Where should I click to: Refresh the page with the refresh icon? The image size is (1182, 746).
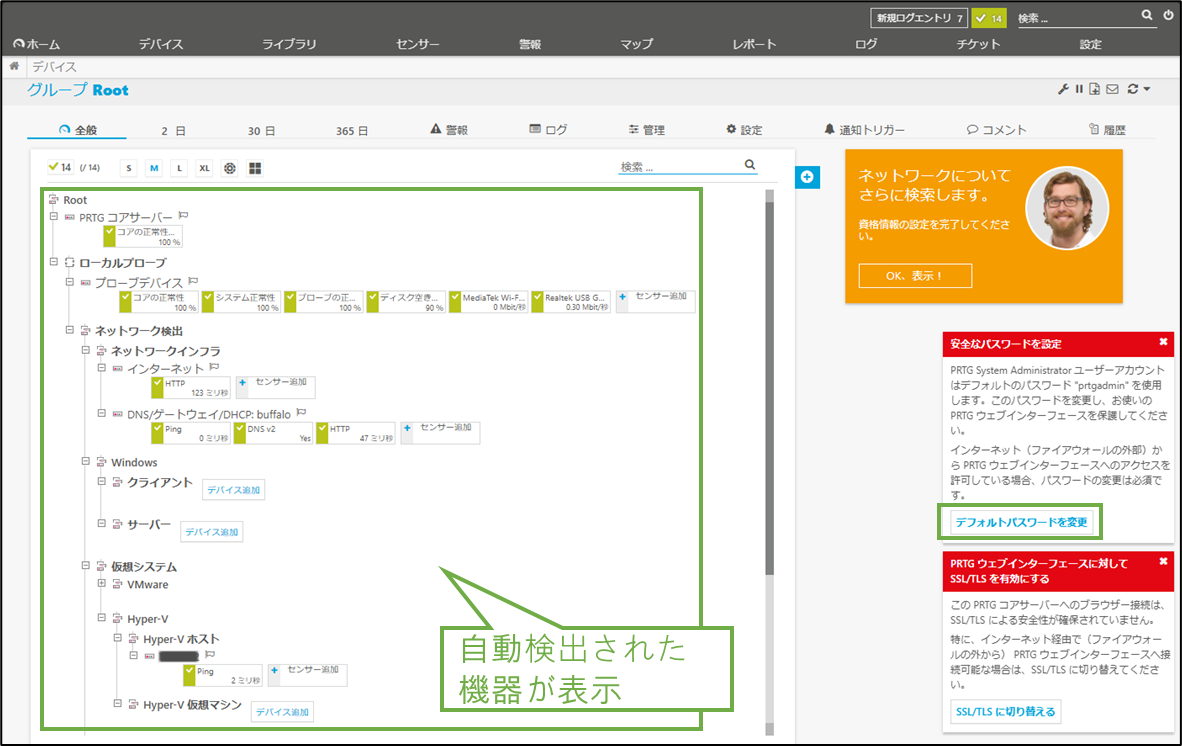coord(1132,88)
